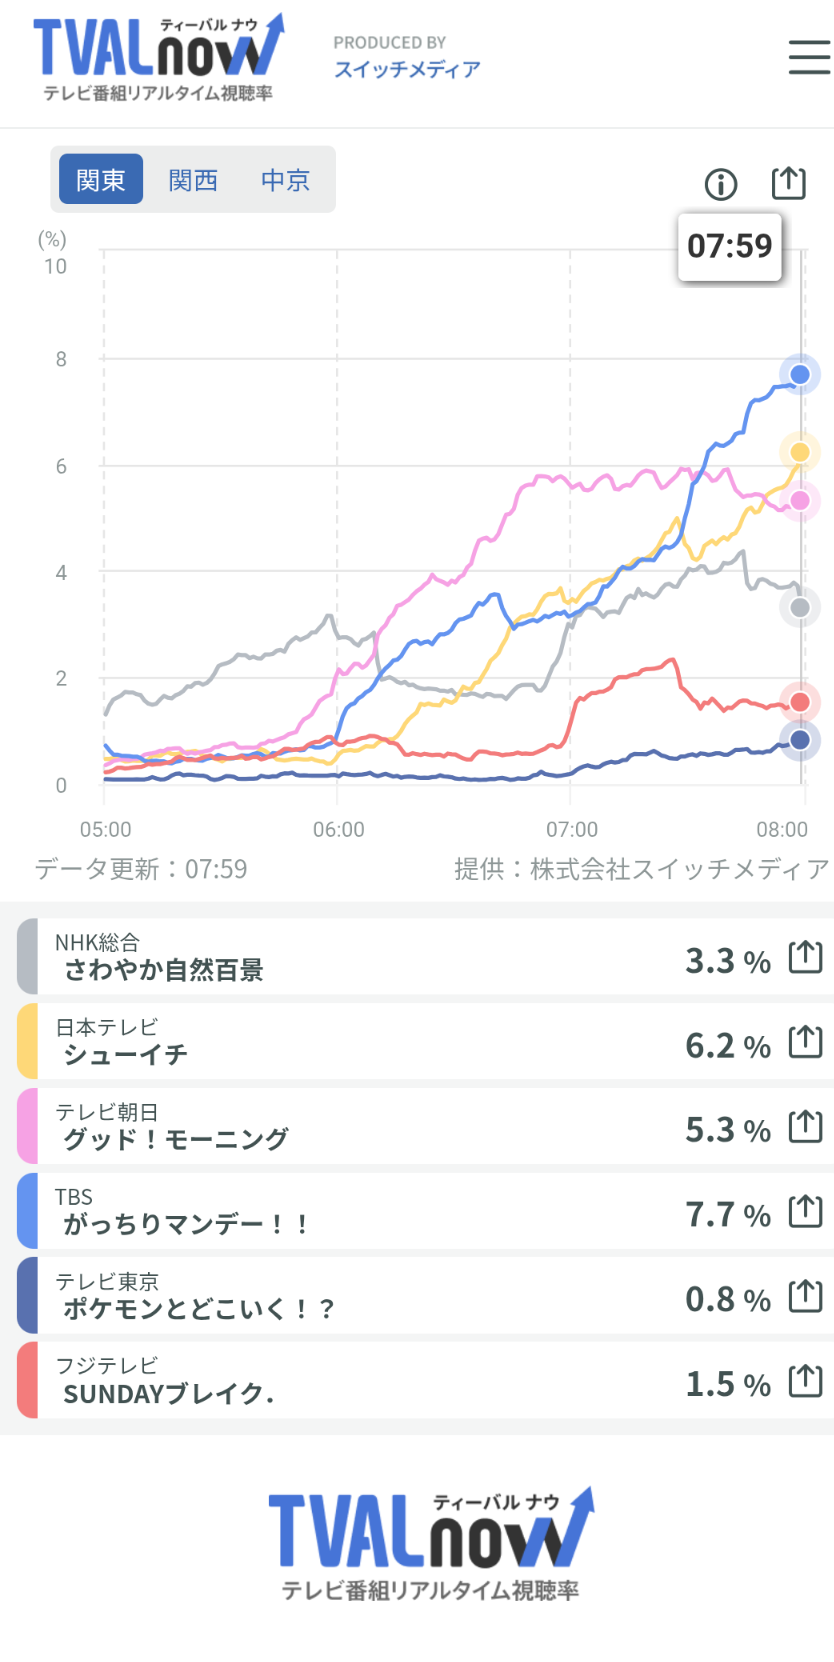This screenshot has width=834, height=1662.
Task: Click the pink テレビ朝日 color bar
Action: (x=28, y=1127)
